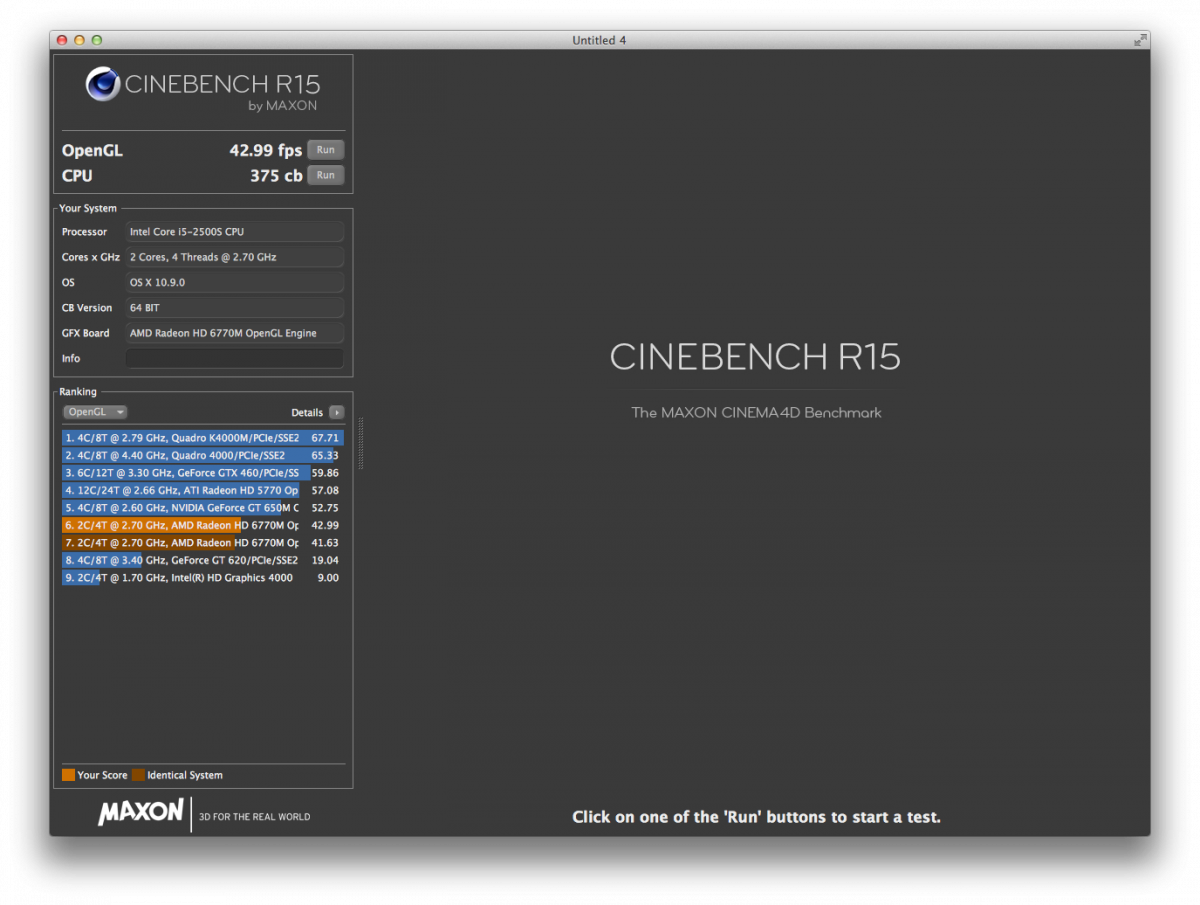The image size is (1200, 905).
Task: Click the Your Score orange legend swatch
Action: 68,775
